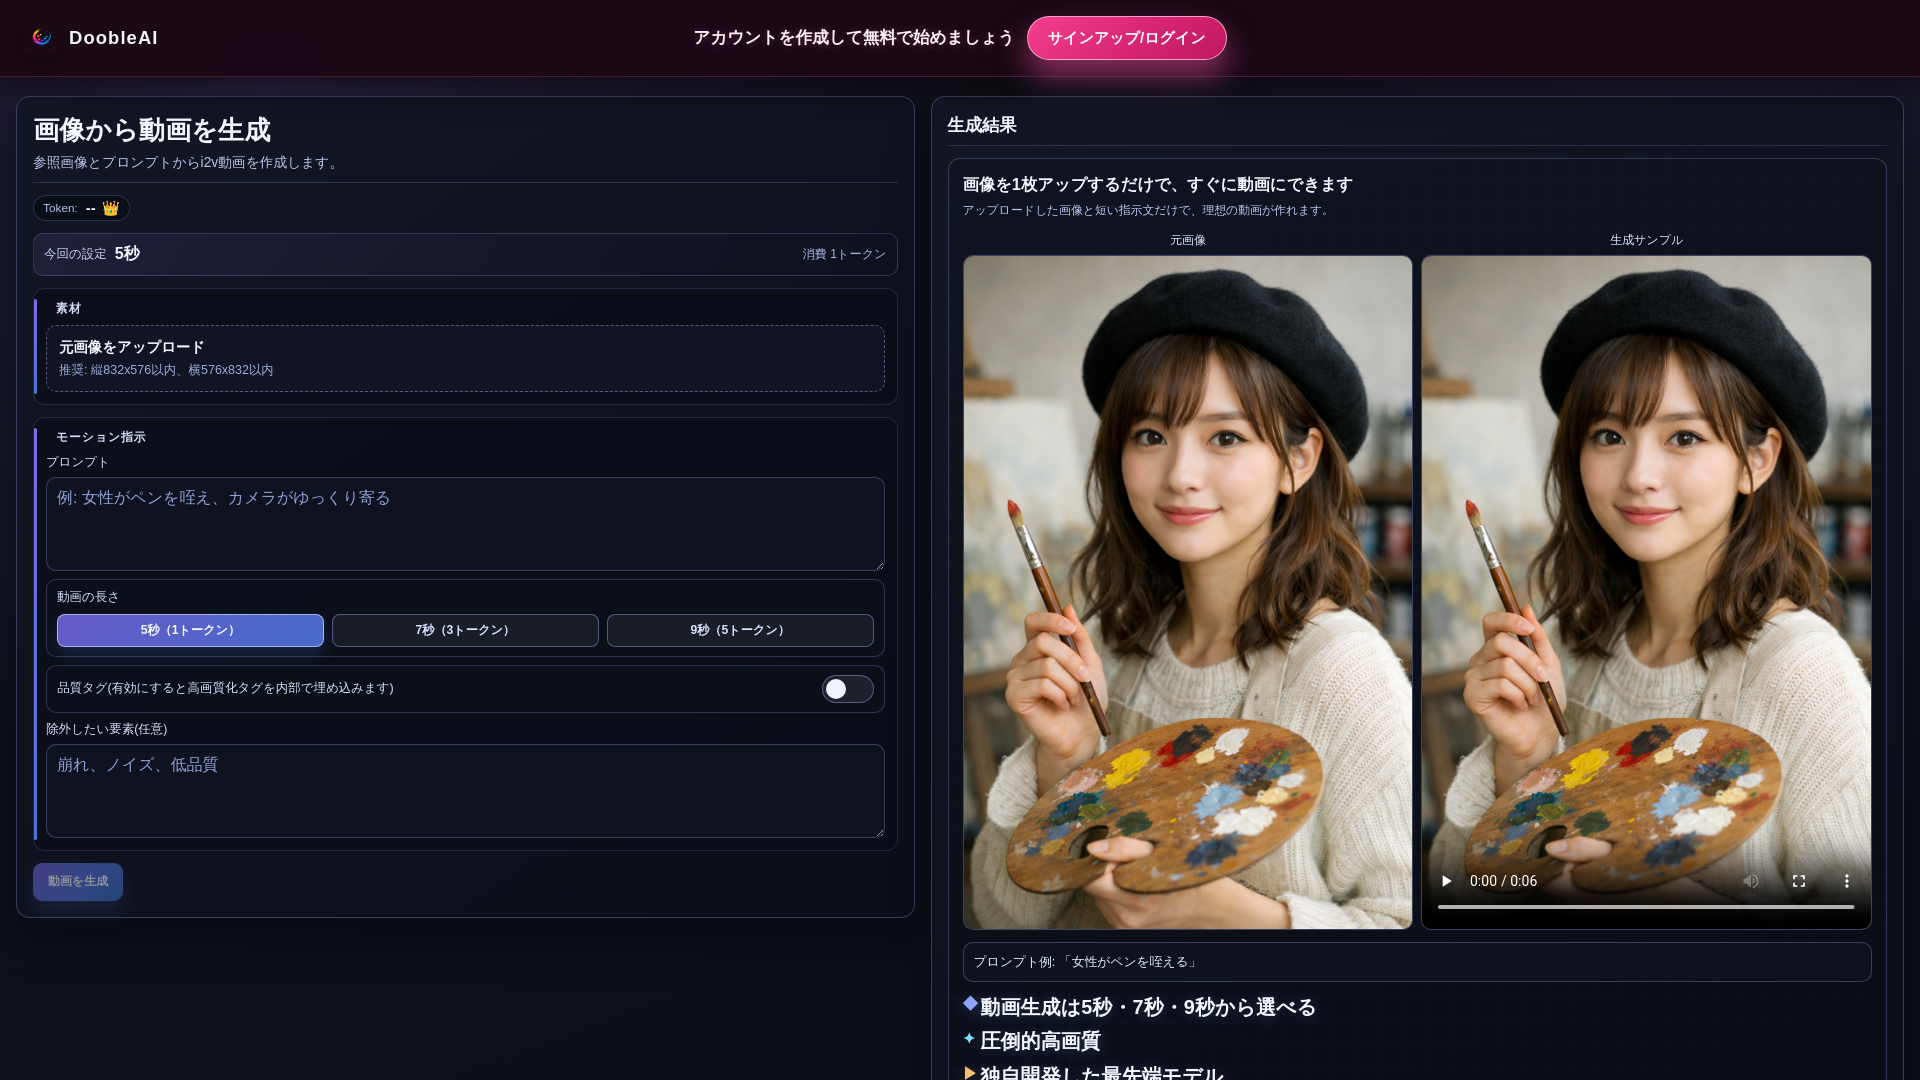The width and height of the screenshot is (1920, 1080).
Task: Open the 元画像をアップロード upload area
Action: click(x=465, y=358)
